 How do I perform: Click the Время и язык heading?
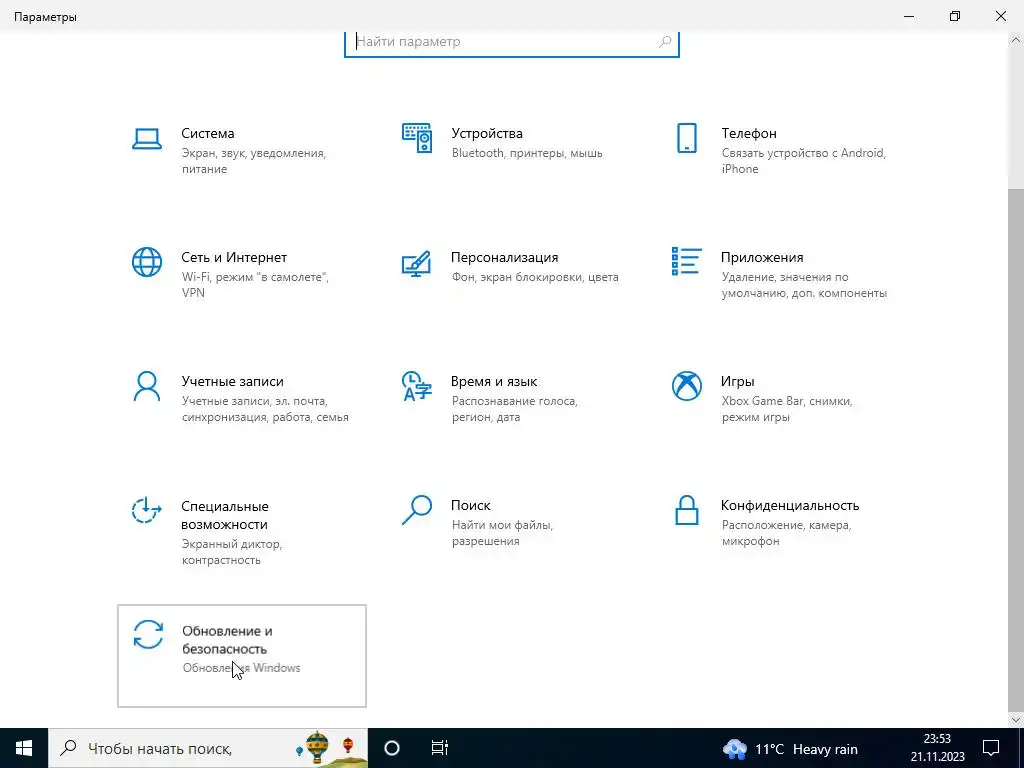click(494, 381)
